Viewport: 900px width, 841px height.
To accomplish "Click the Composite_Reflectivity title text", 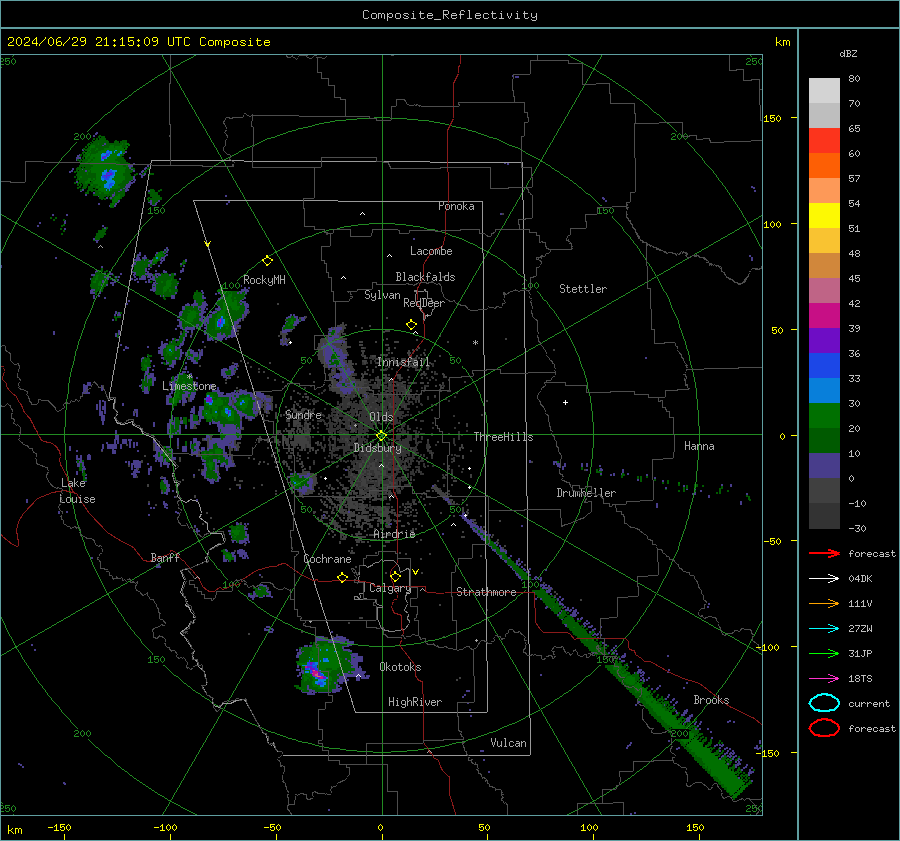I will coord(450,15).
